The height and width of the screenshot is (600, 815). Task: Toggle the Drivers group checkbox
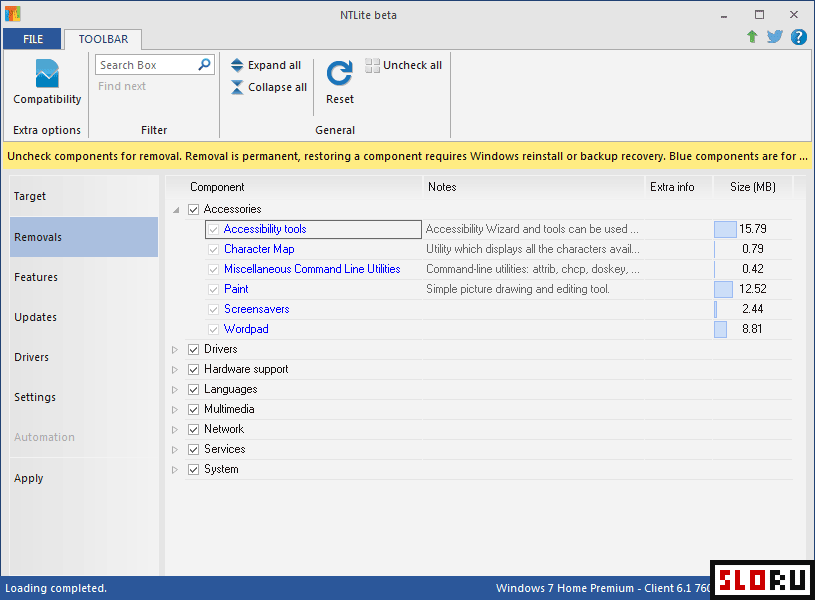[x=193, y=349]
